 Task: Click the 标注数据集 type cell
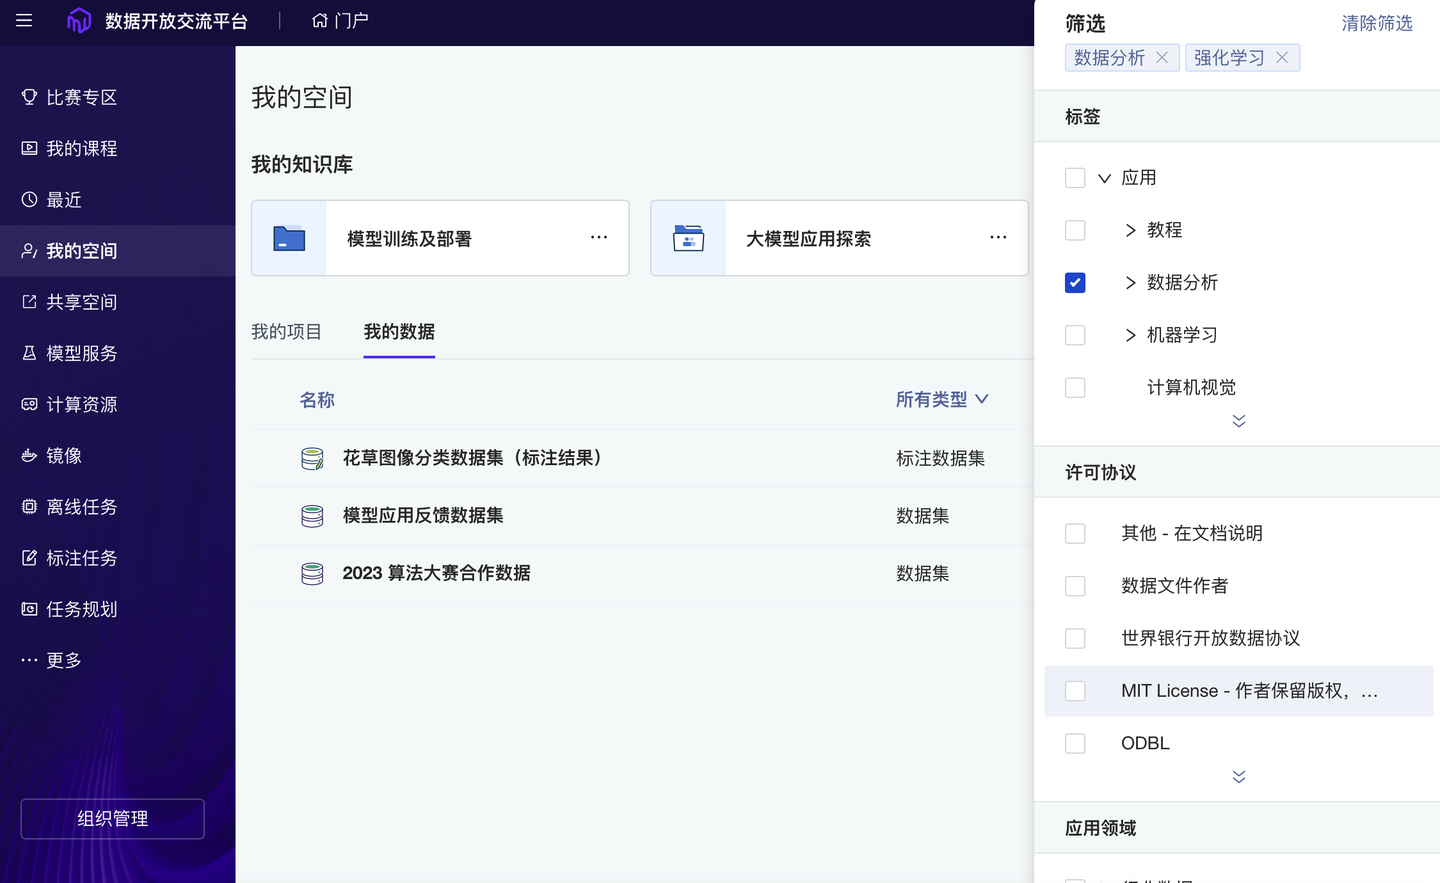pyautogui.click(x=940, y=458)
